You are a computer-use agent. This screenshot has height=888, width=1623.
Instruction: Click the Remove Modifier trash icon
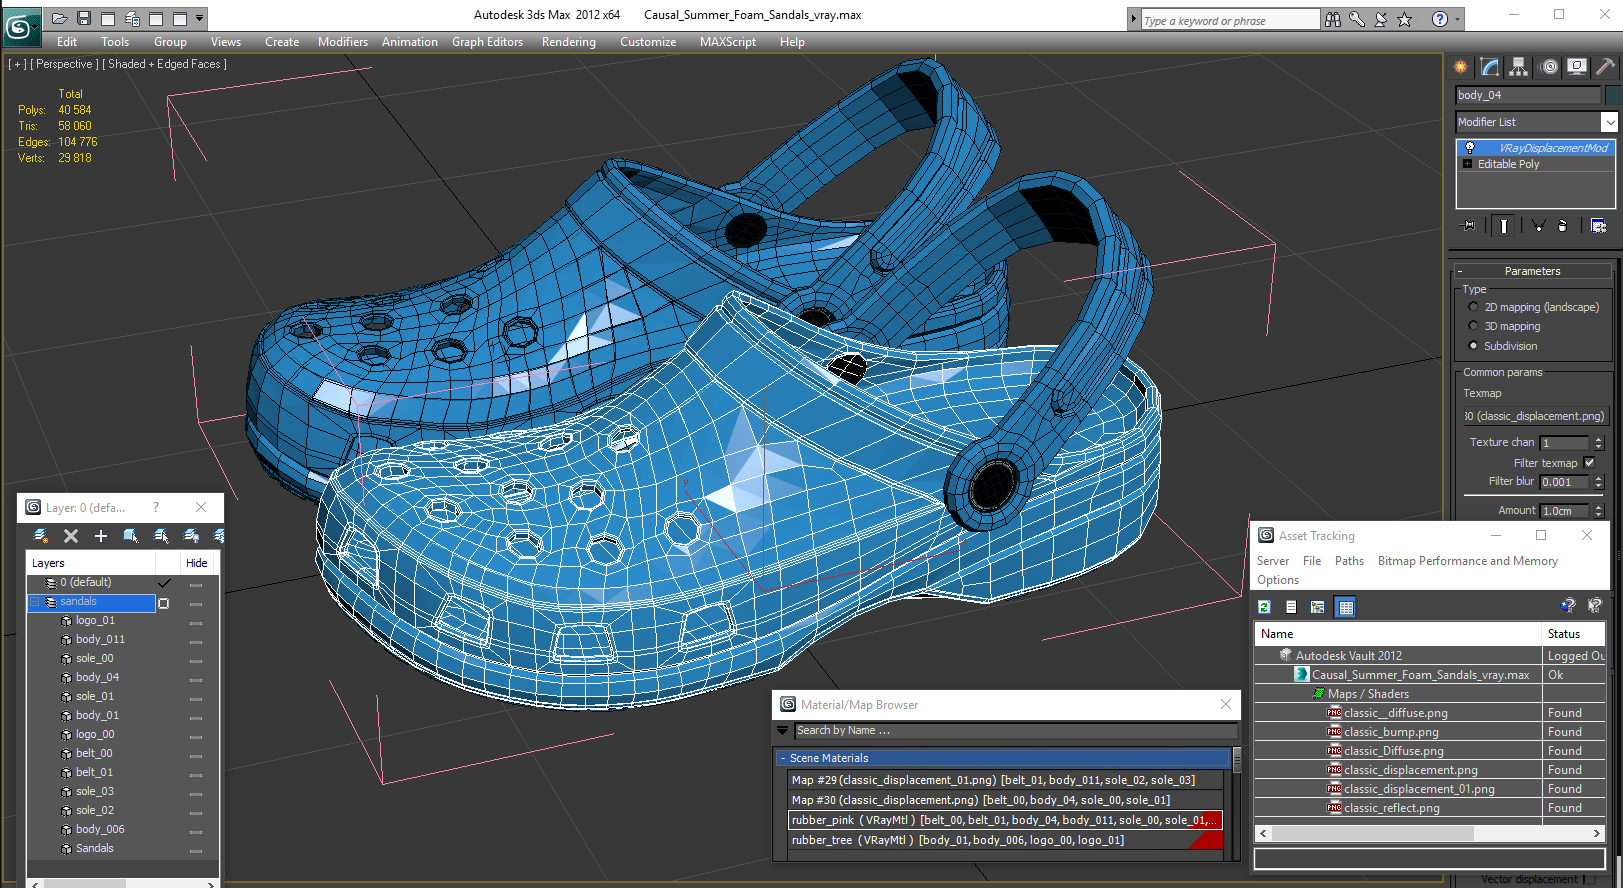(1562, 225)
